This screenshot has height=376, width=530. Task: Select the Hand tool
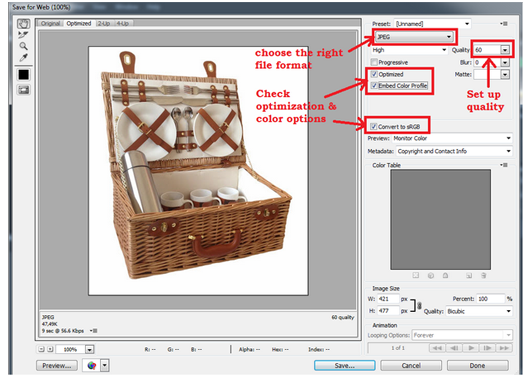click(23, 24)
